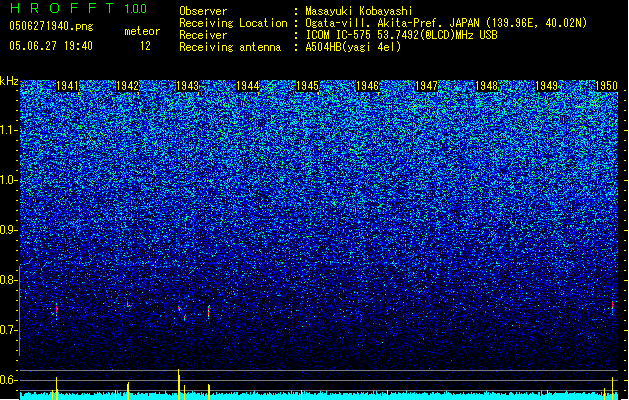Click the meteor echo streak below 1941

(x=57, y=311)
